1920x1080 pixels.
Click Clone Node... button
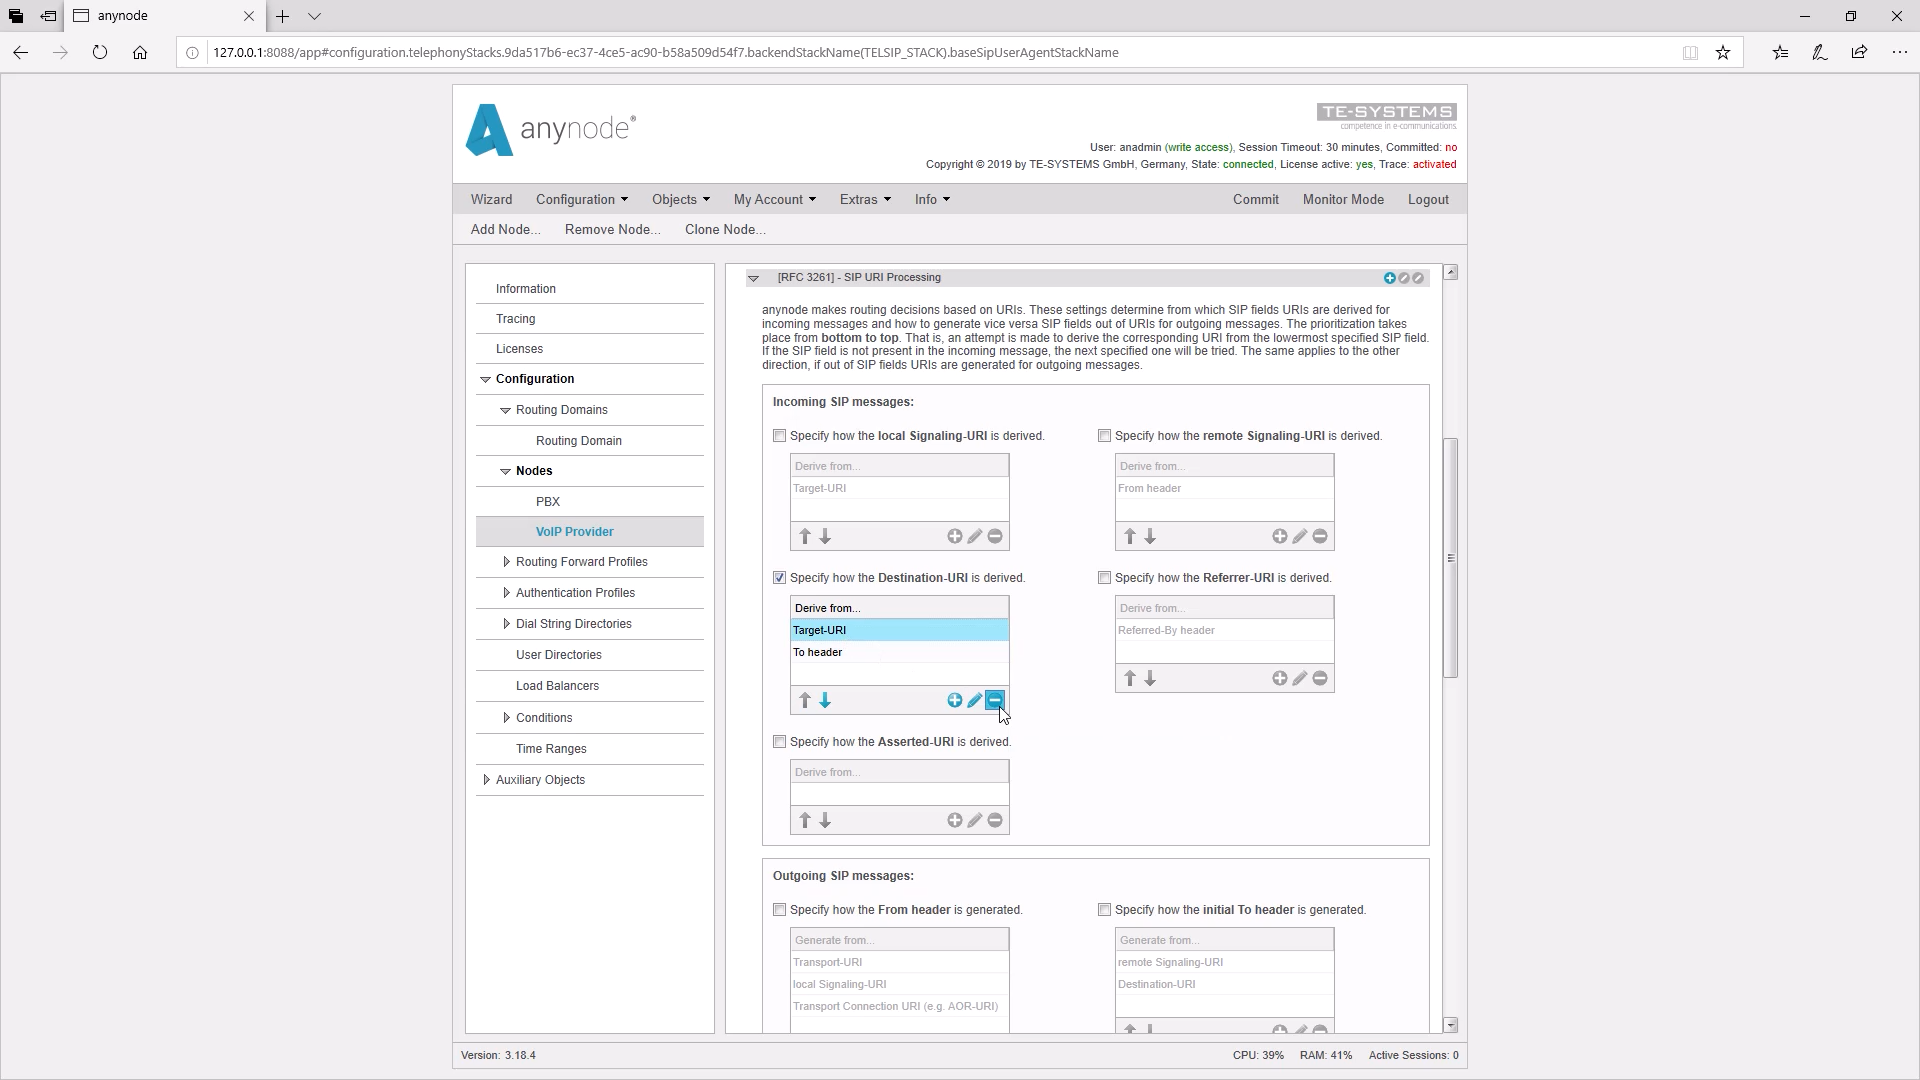[x=725, y=230]
